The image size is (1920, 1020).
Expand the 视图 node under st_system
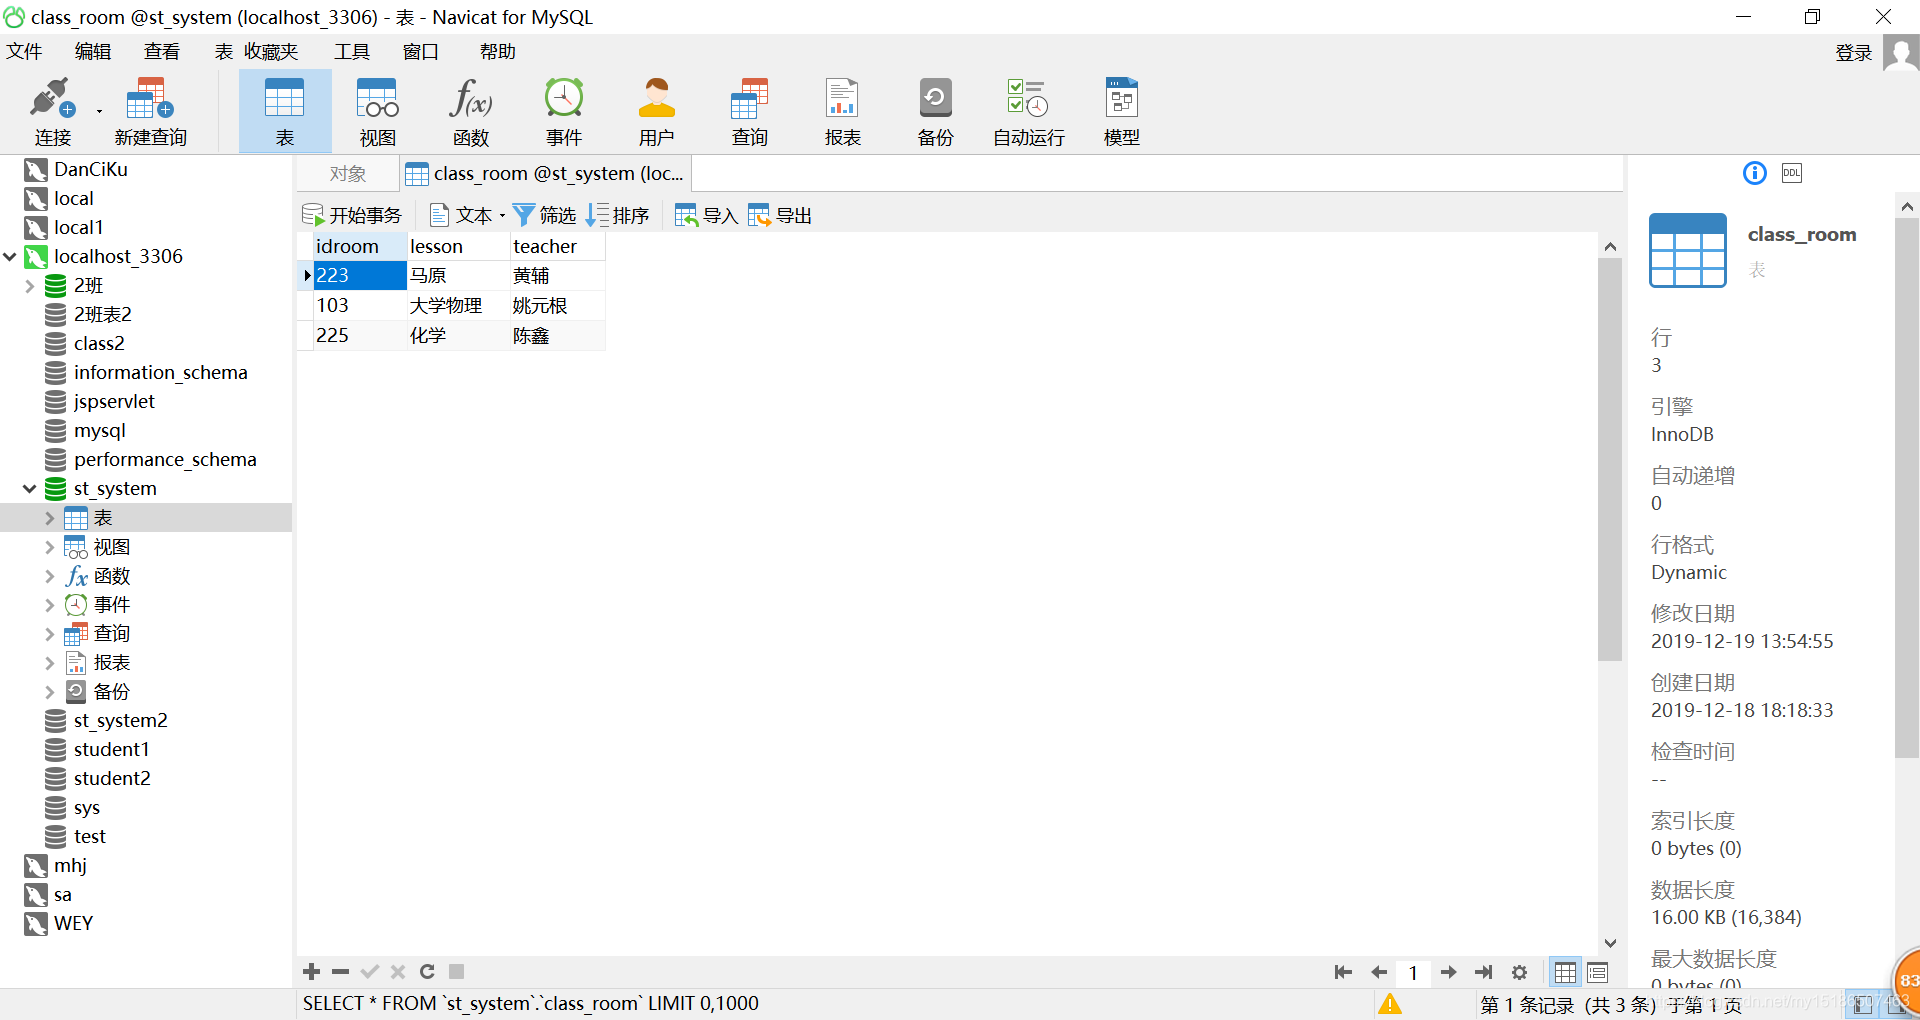(x=49, y=547)
